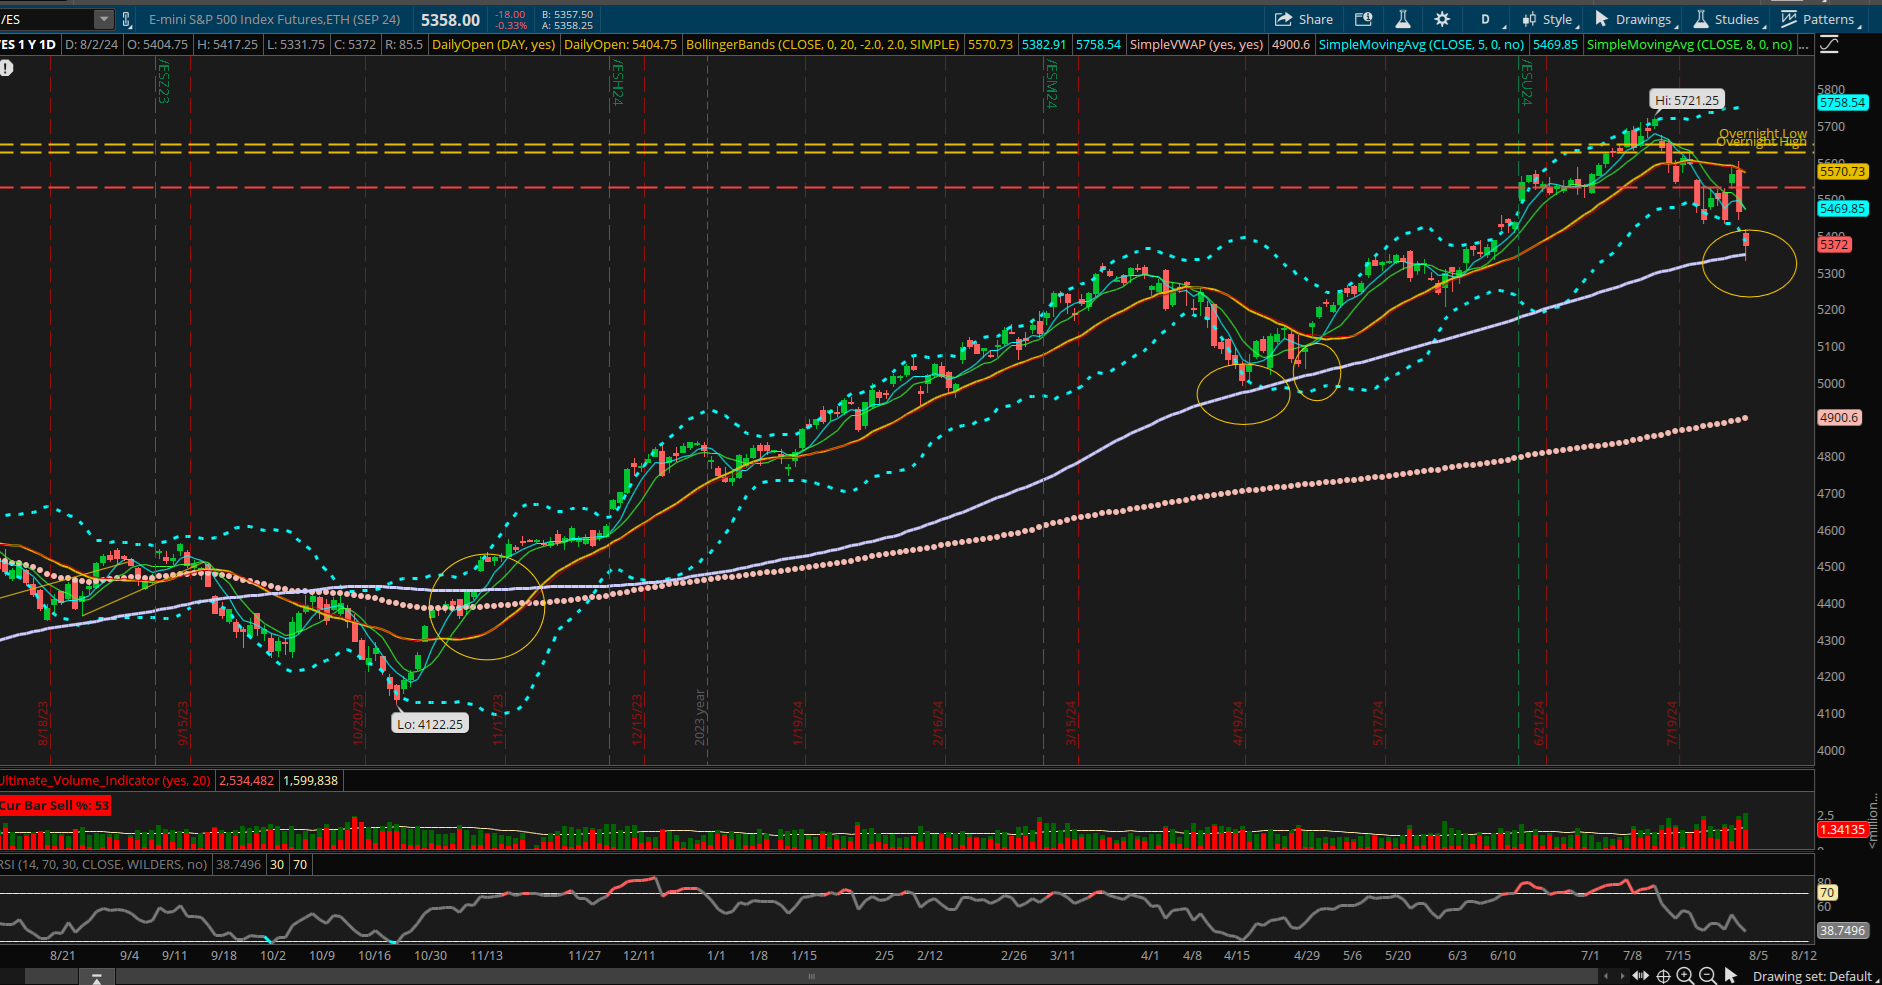1882x985 pixels.
Task: Click the symbol link chain icon
Action: pyautogui.click(x=126, y=19)
